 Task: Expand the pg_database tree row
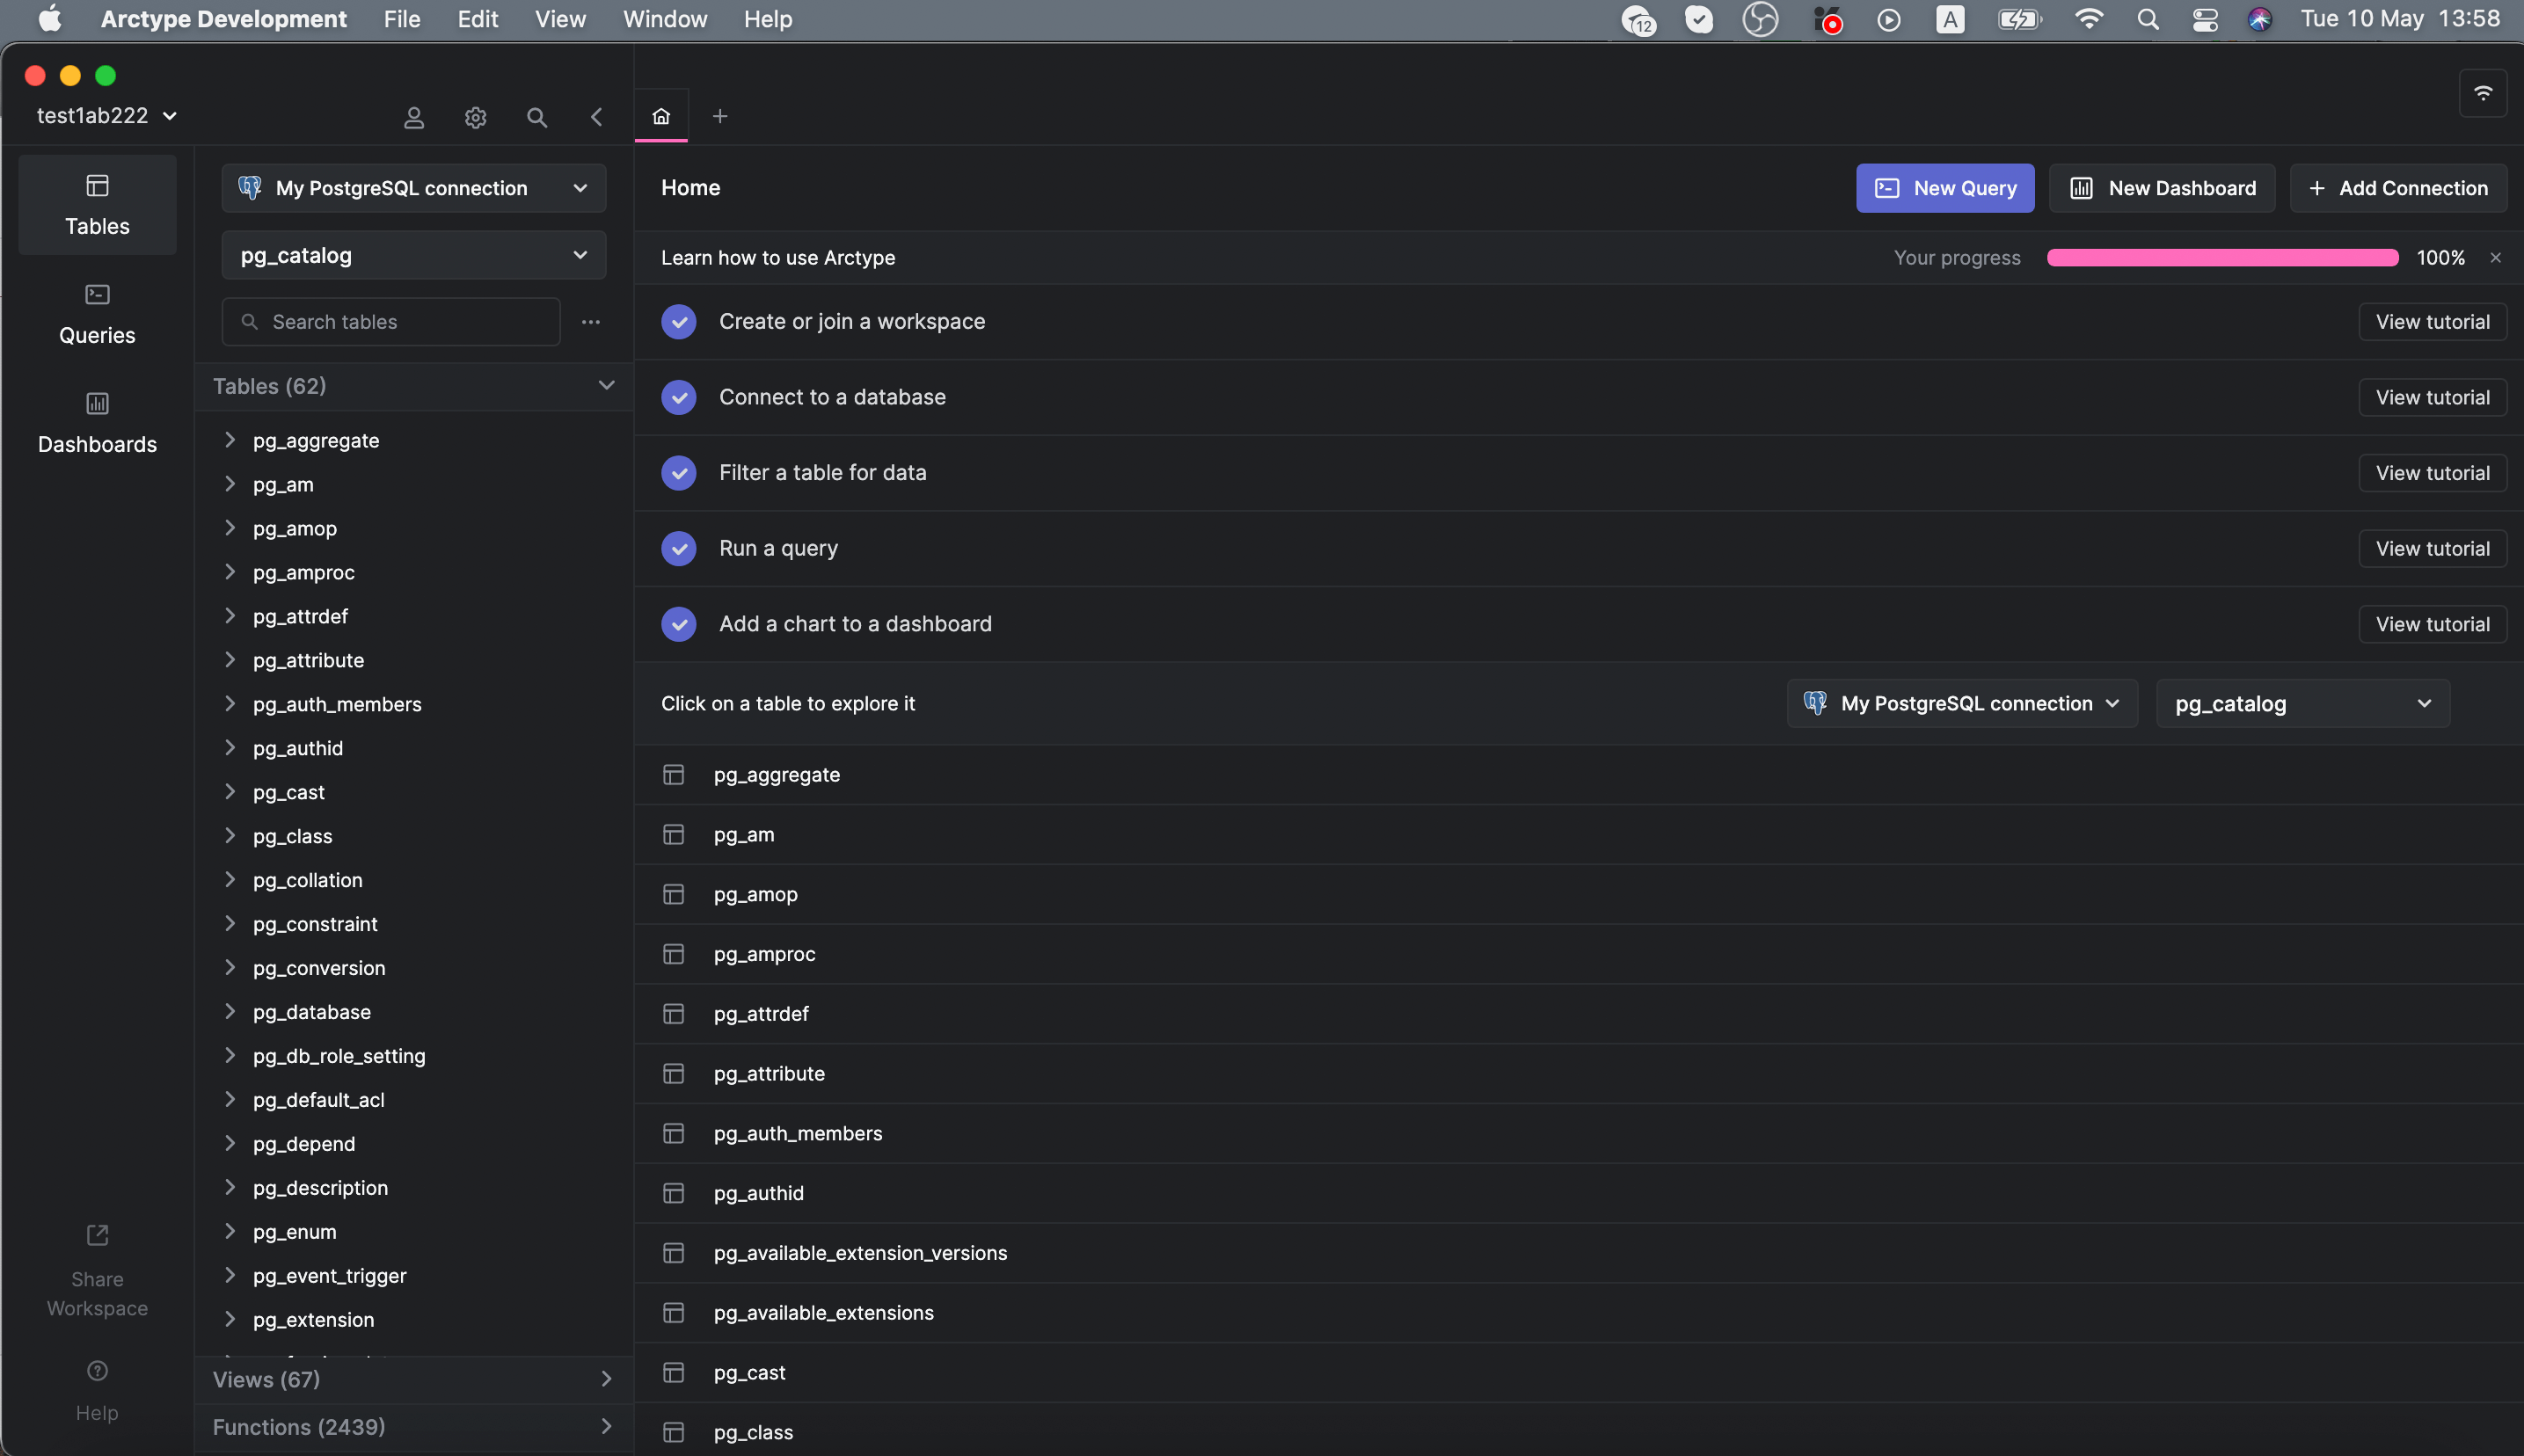click(230, 1011)
